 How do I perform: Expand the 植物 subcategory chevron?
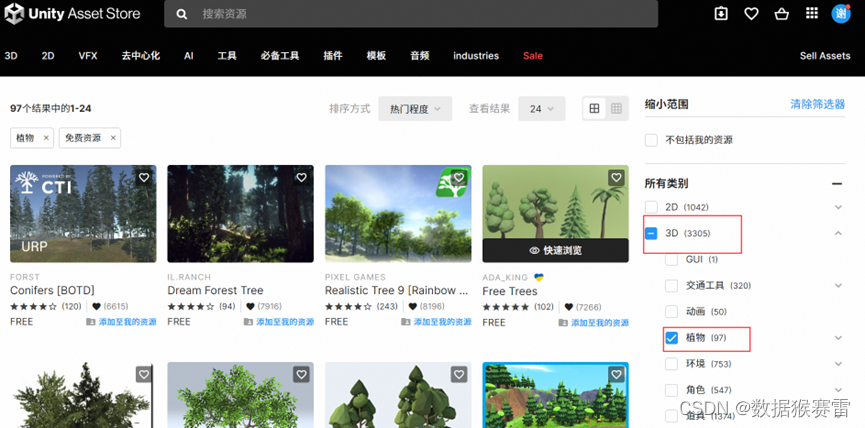pos(839,338)
